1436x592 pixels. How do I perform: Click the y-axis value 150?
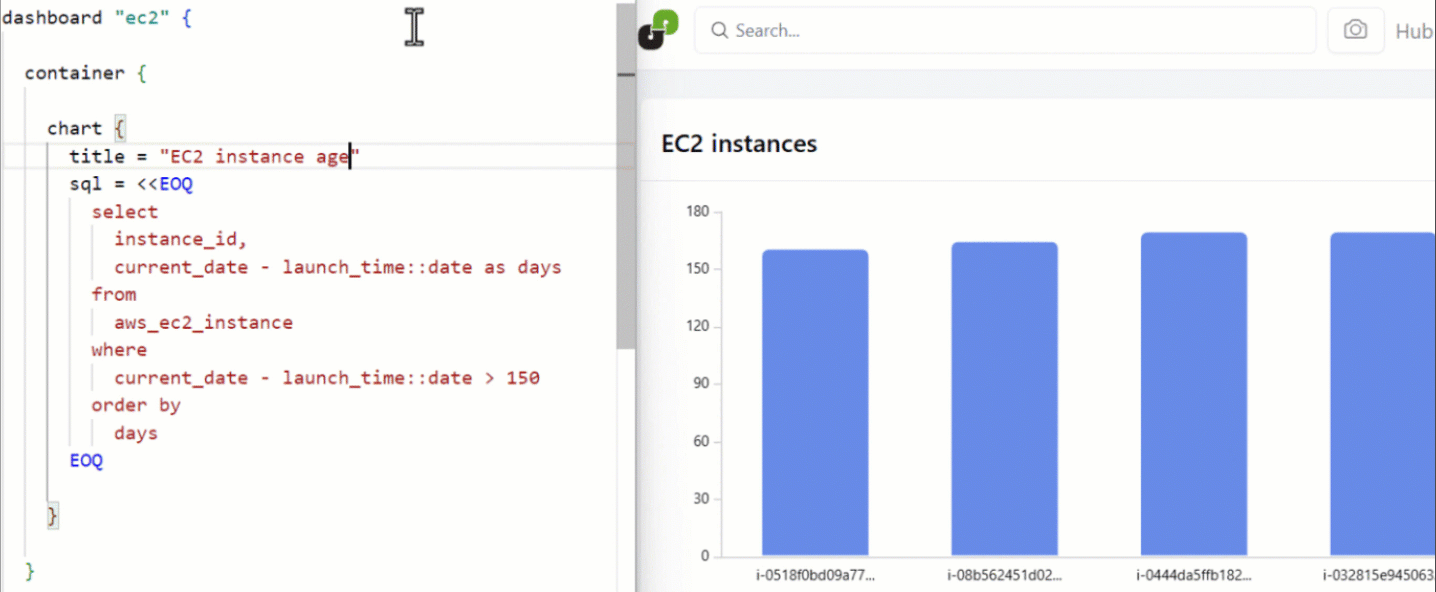click(x=698, y=269)
